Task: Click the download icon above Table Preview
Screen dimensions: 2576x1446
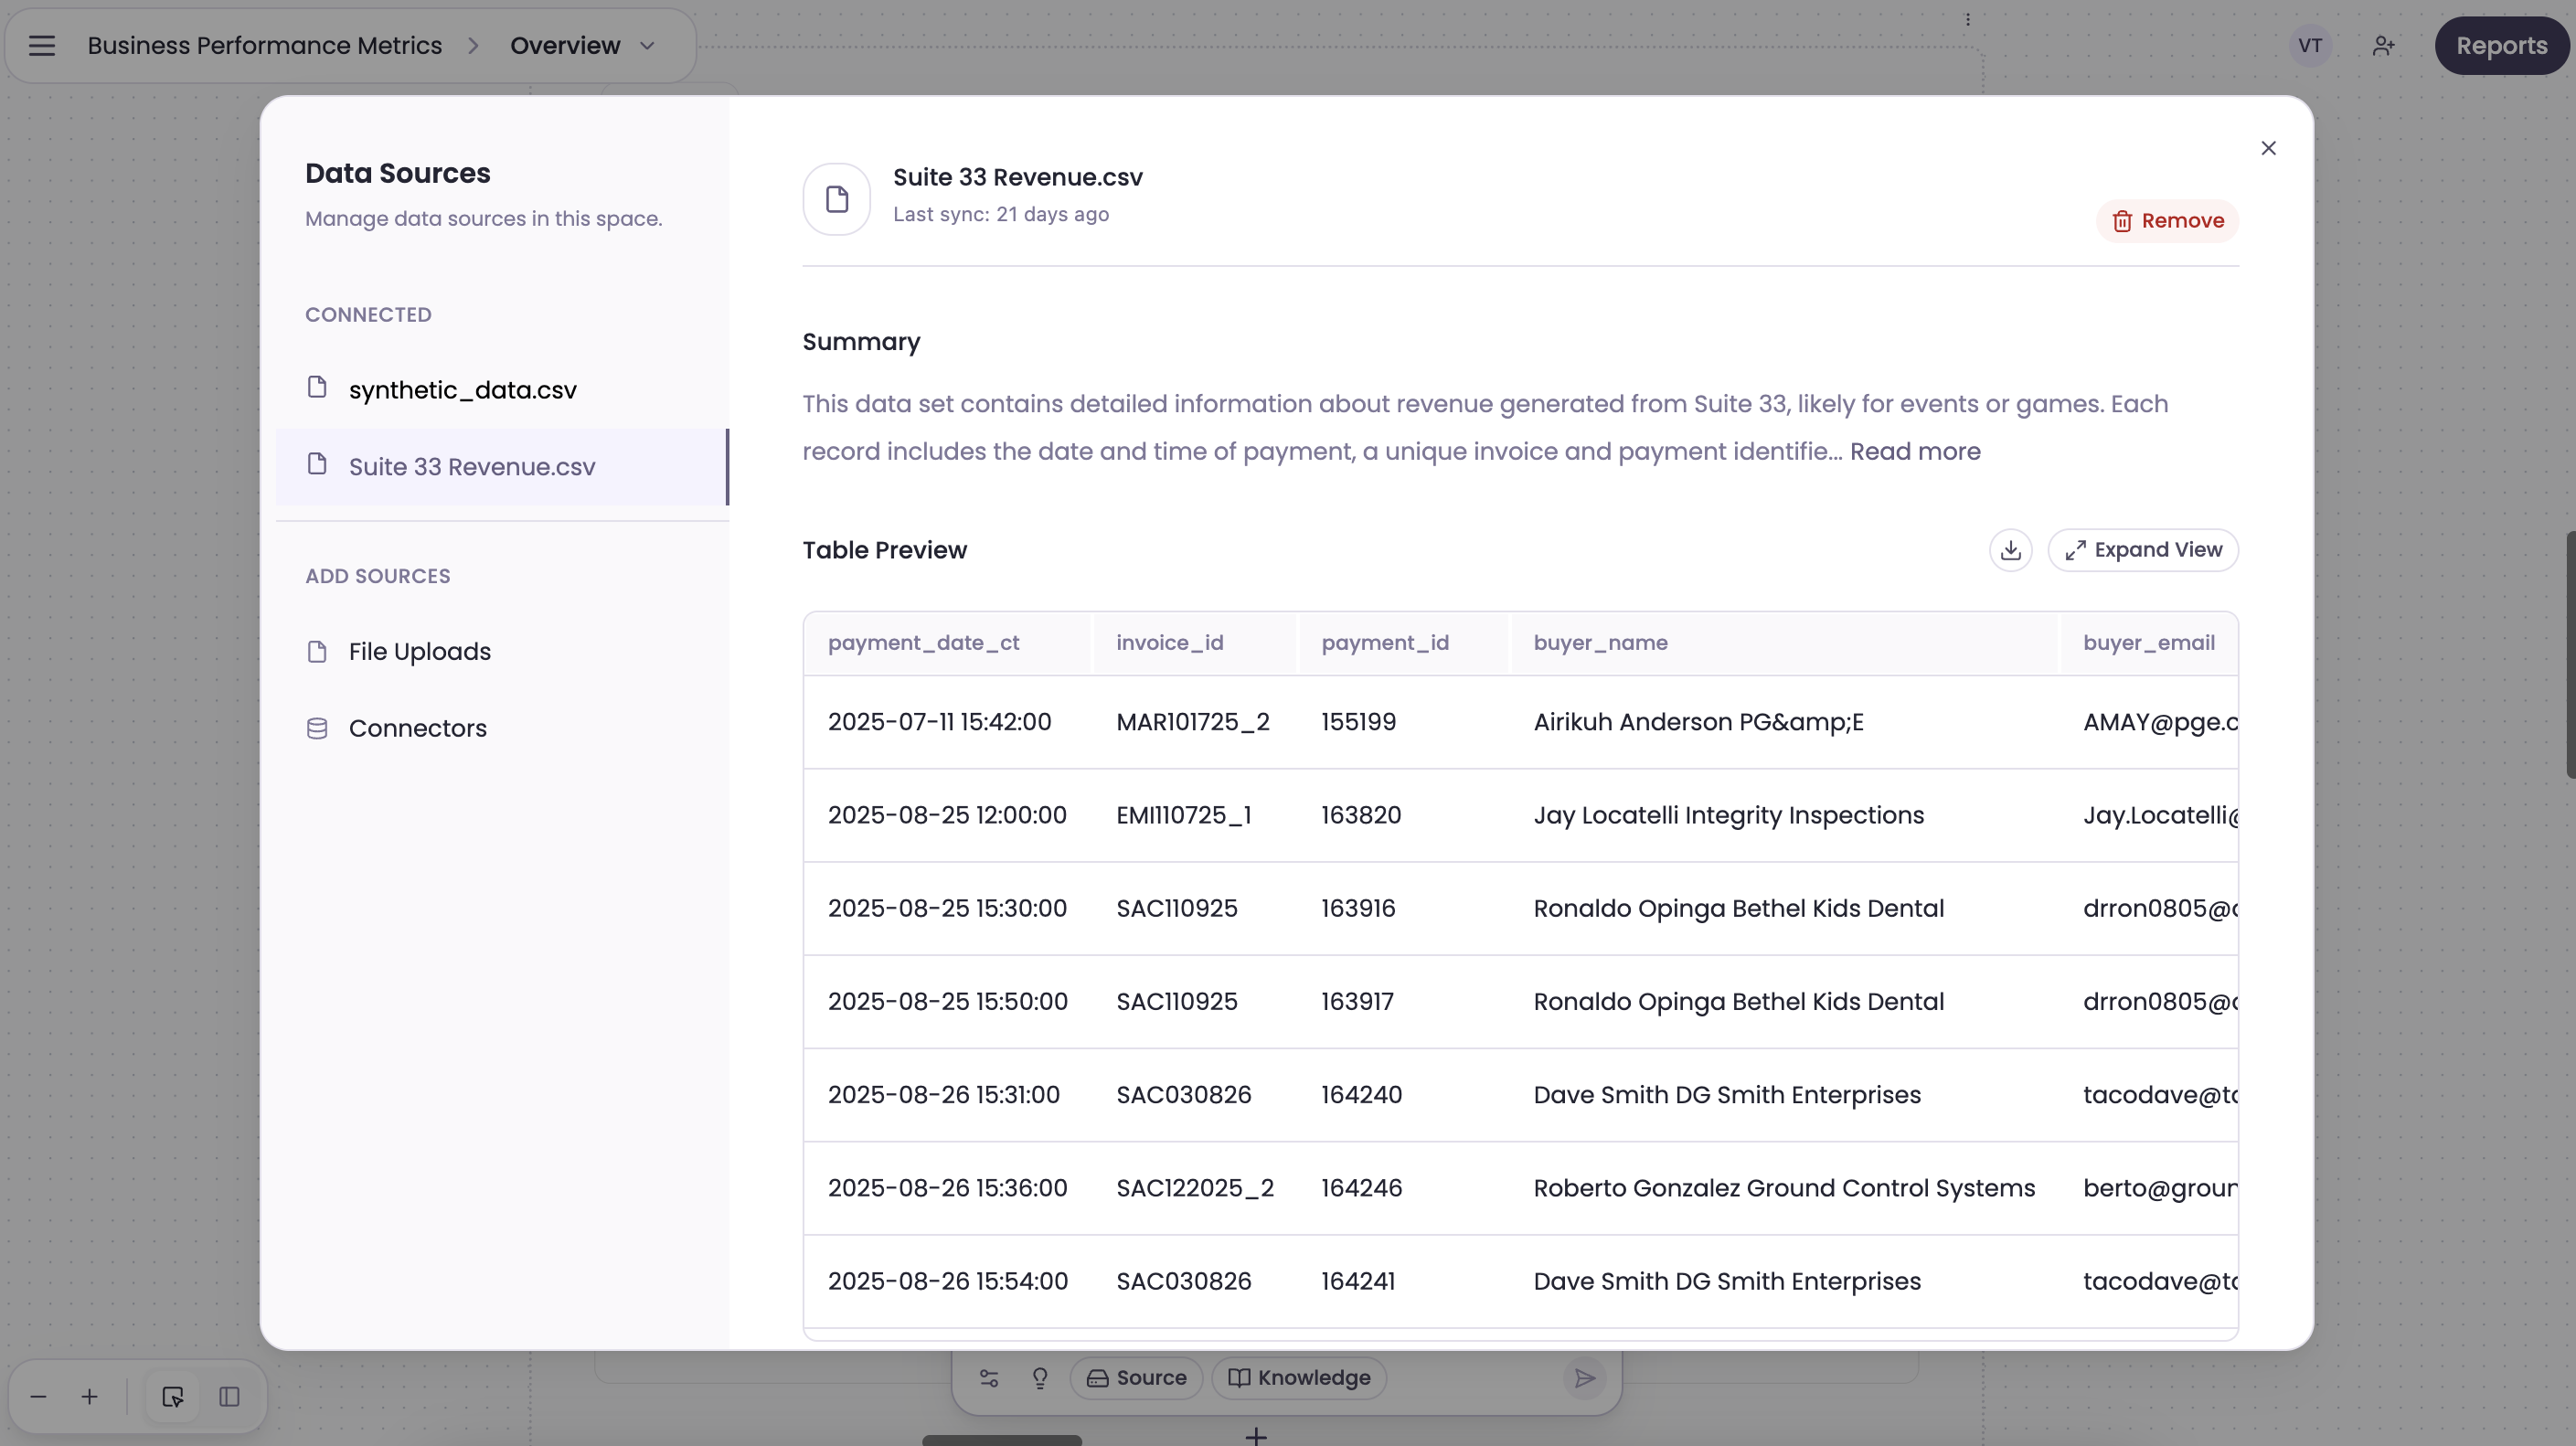Action: pos(2010,549)
